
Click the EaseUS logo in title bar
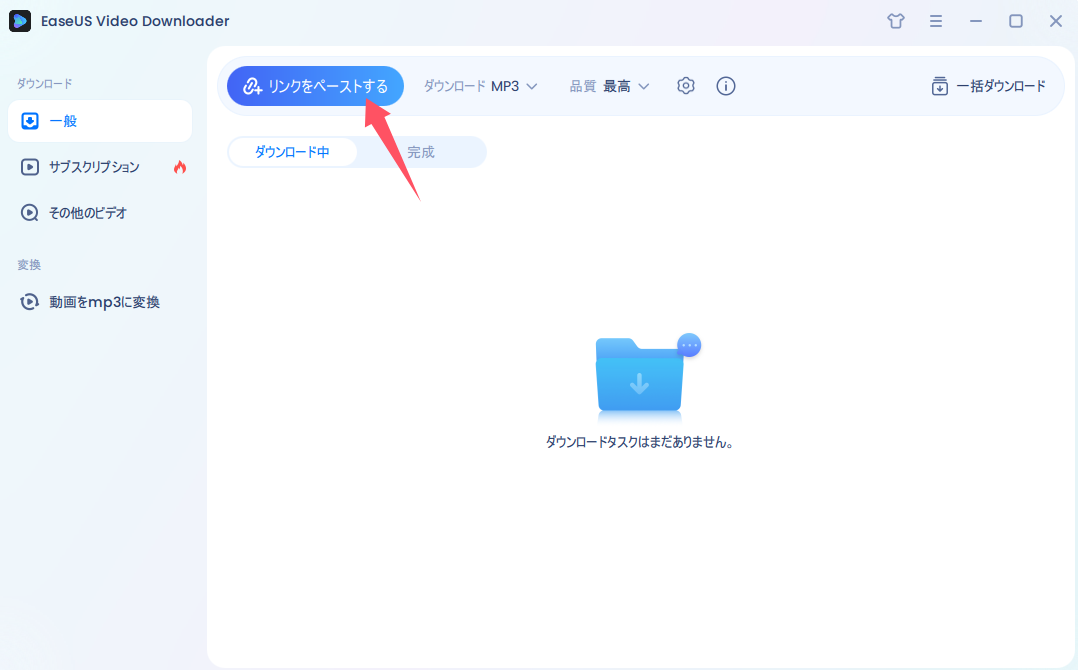[20, 20]
